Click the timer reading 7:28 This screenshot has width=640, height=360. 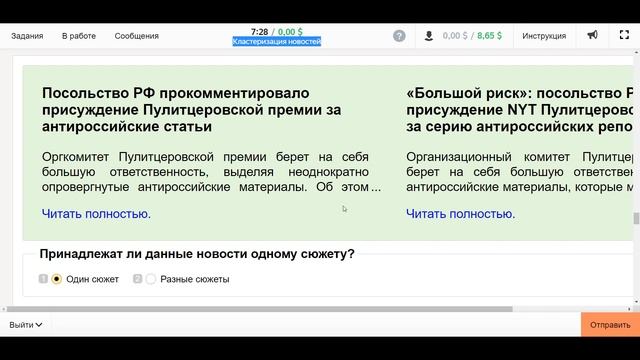pos(259,32)
